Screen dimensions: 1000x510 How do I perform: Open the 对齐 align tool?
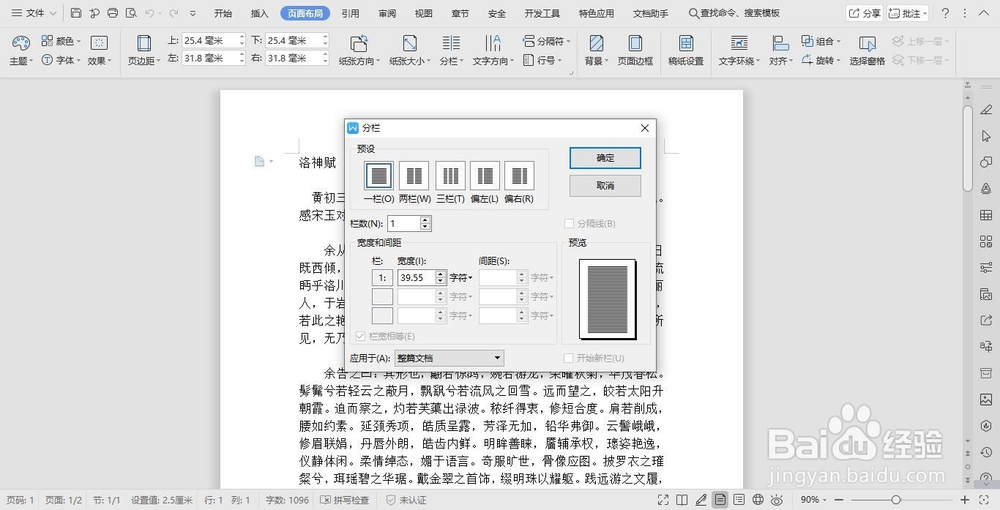pos(781,50)
